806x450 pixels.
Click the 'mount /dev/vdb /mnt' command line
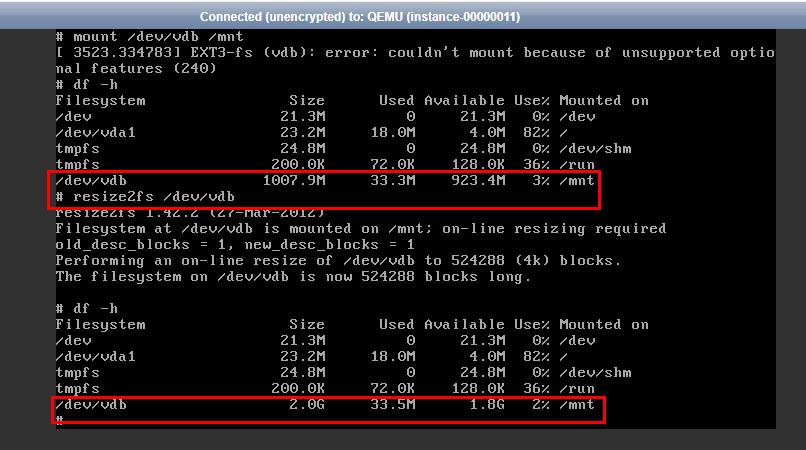click(149, 37)
